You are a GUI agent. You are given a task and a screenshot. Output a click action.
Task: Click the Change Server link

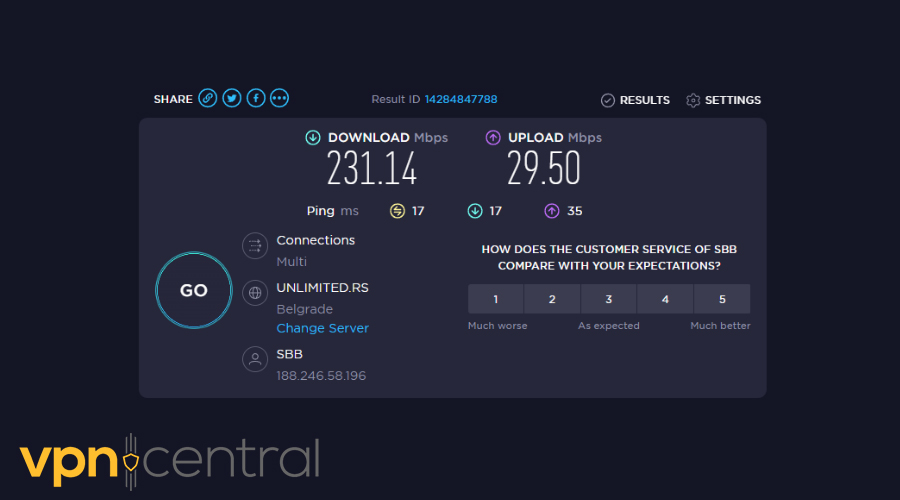click(x=322, y=328)
